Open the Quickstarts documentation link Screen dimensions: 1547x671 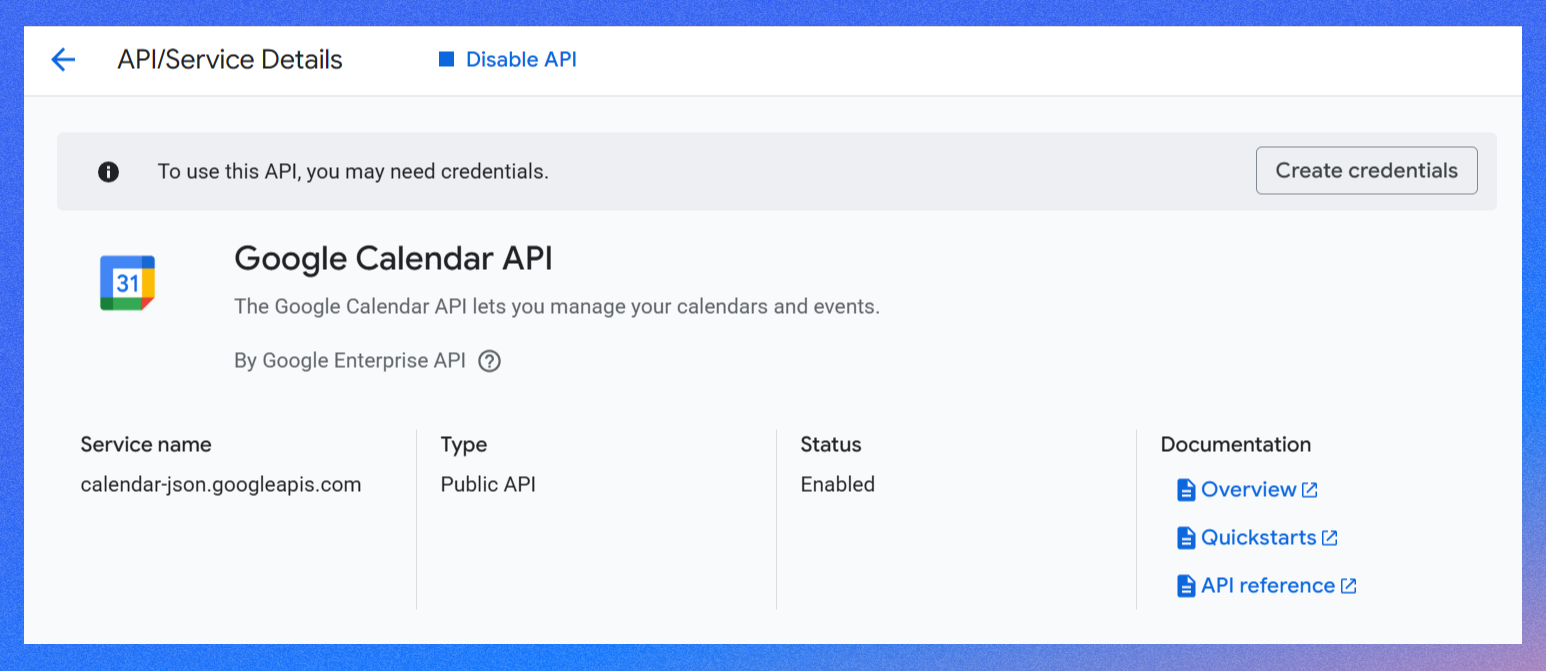1258,538
